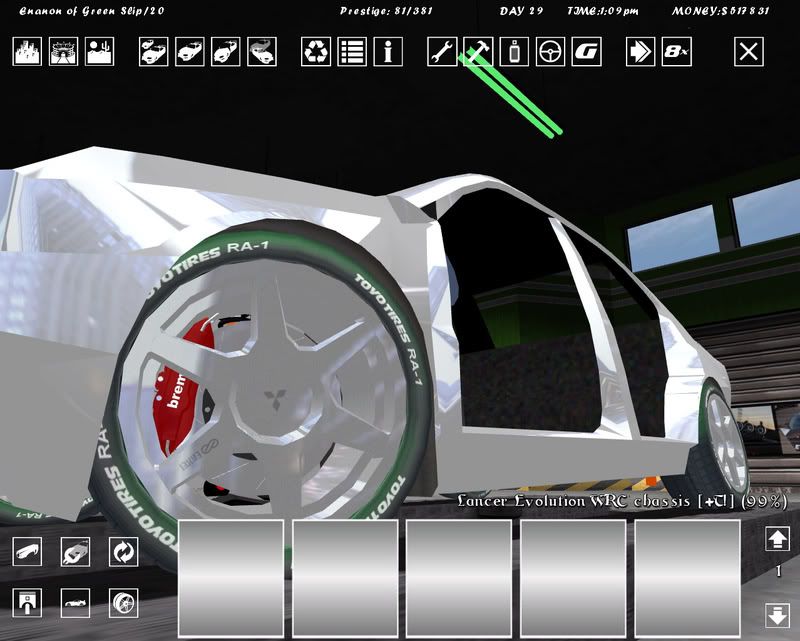
Task: Click the fast-forward time arrow icon
Action: pyautogui.click(x=640, y=52)
